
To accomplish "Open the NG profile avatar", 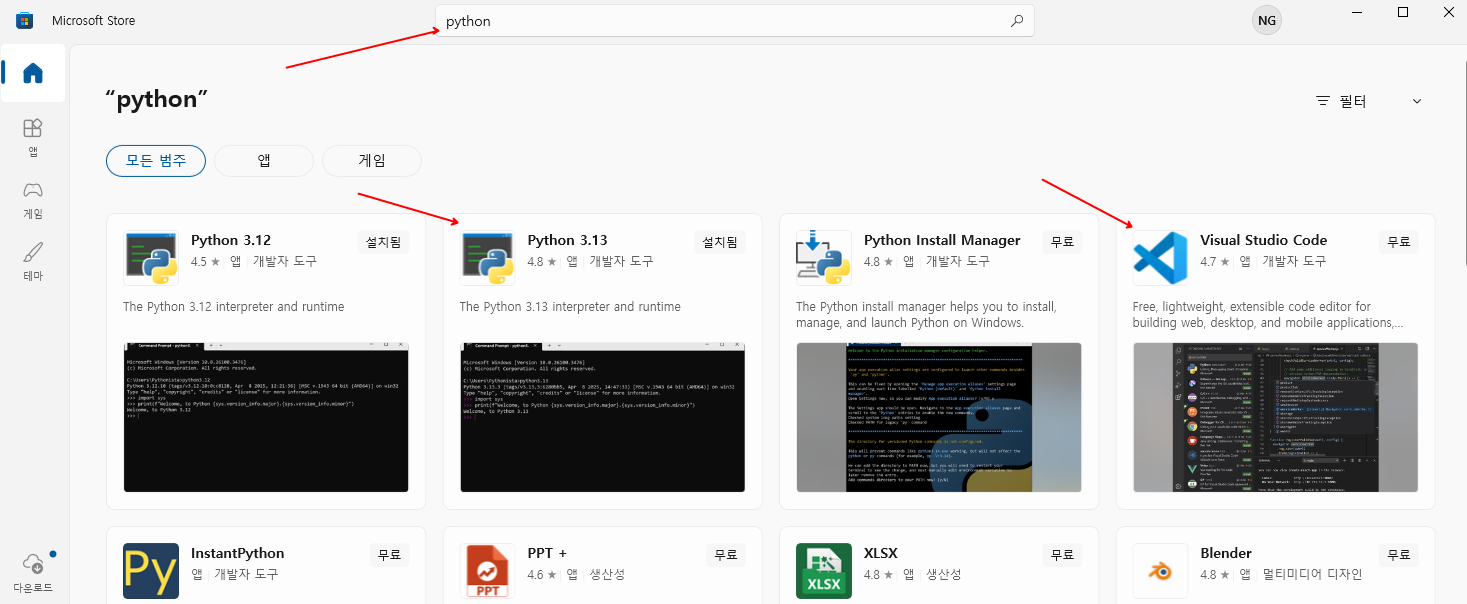I will tap(1267, 20).
